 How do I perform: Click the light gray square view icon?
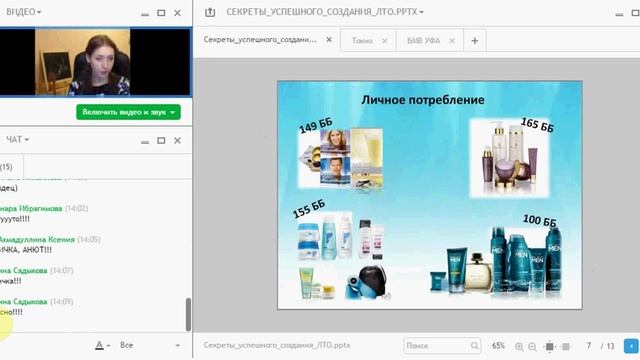[566, 347]
